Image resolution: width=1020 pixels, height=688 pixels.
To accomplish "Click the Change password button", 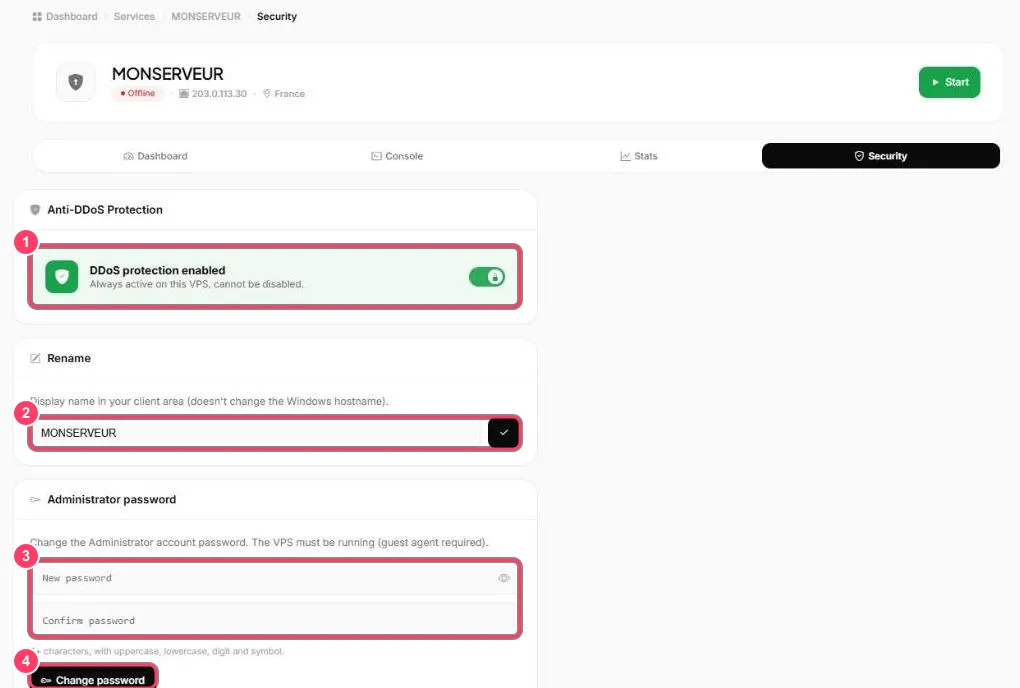I will (93, 680).
